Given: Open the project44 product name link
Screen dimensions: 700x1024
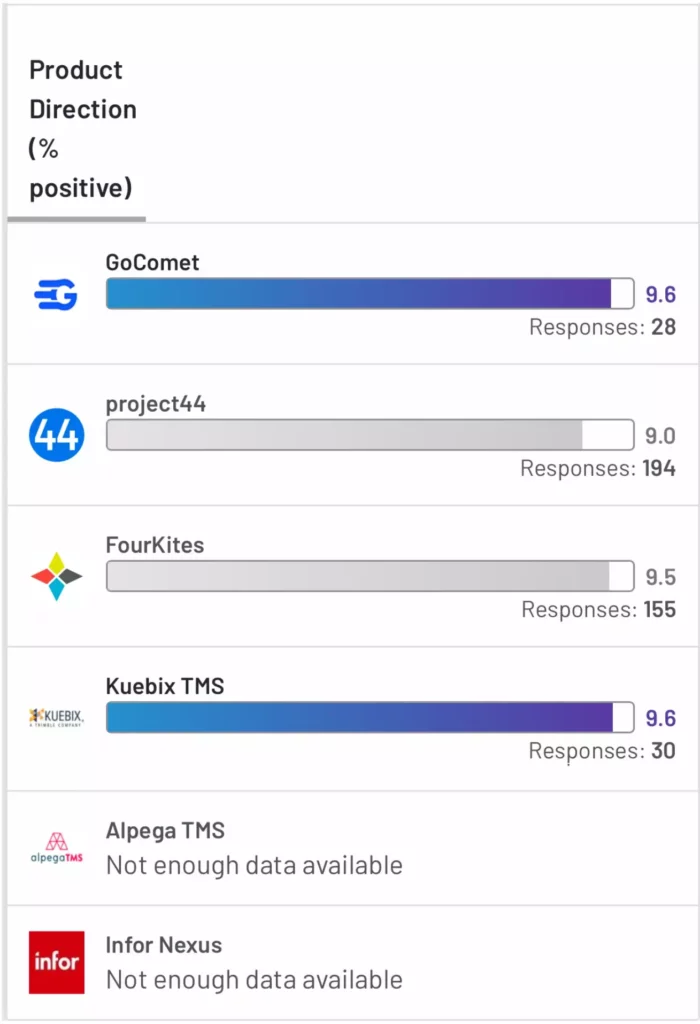Looking at the screenshot, I should click(155, 404).
